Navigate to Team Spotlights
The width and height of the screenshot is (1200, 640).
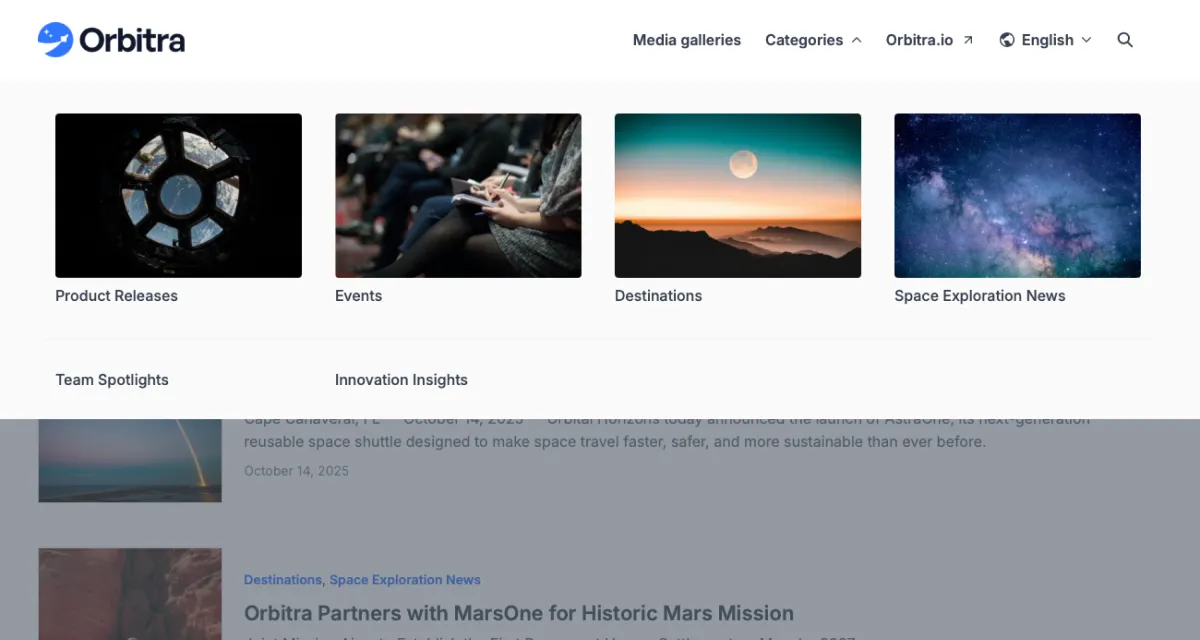click(112, 380)
